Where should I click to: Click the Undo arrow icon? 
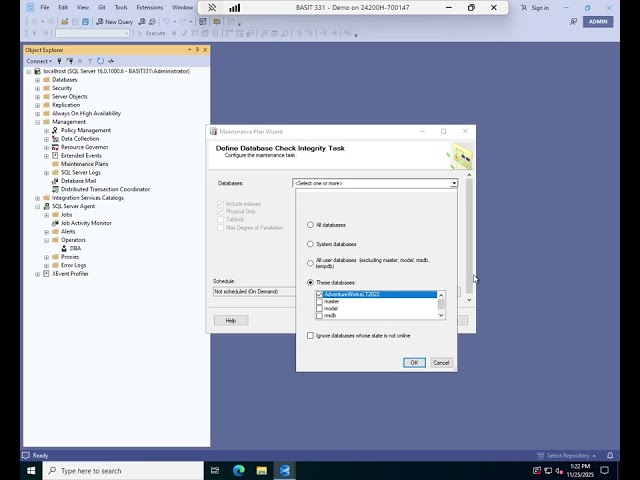(x=166, y=22)
